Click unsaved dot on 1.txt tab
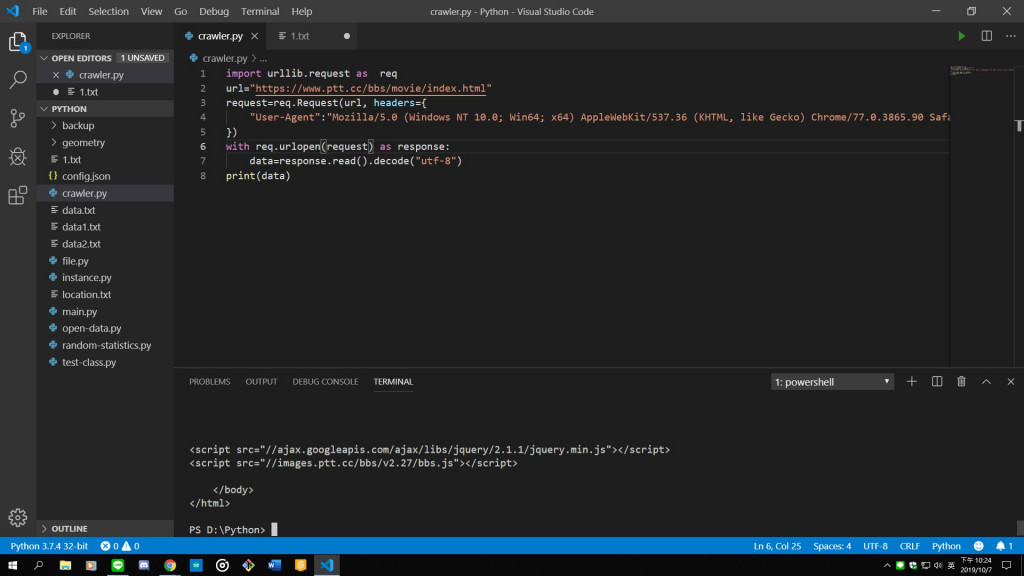The width and height of the screenshot is (1024, 576). click(347, 36)
